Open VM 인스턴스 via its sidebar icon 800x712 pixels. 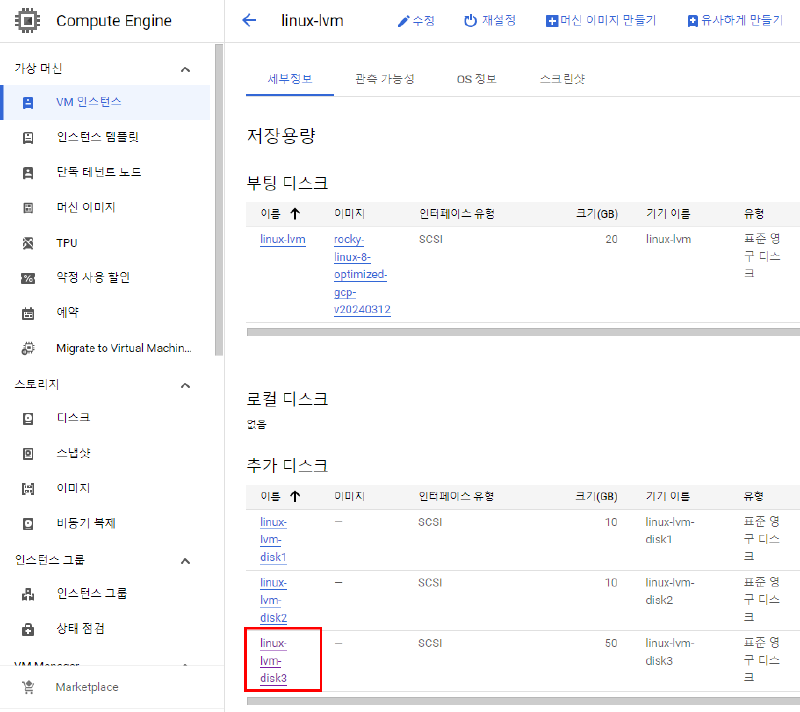(28, 103)
